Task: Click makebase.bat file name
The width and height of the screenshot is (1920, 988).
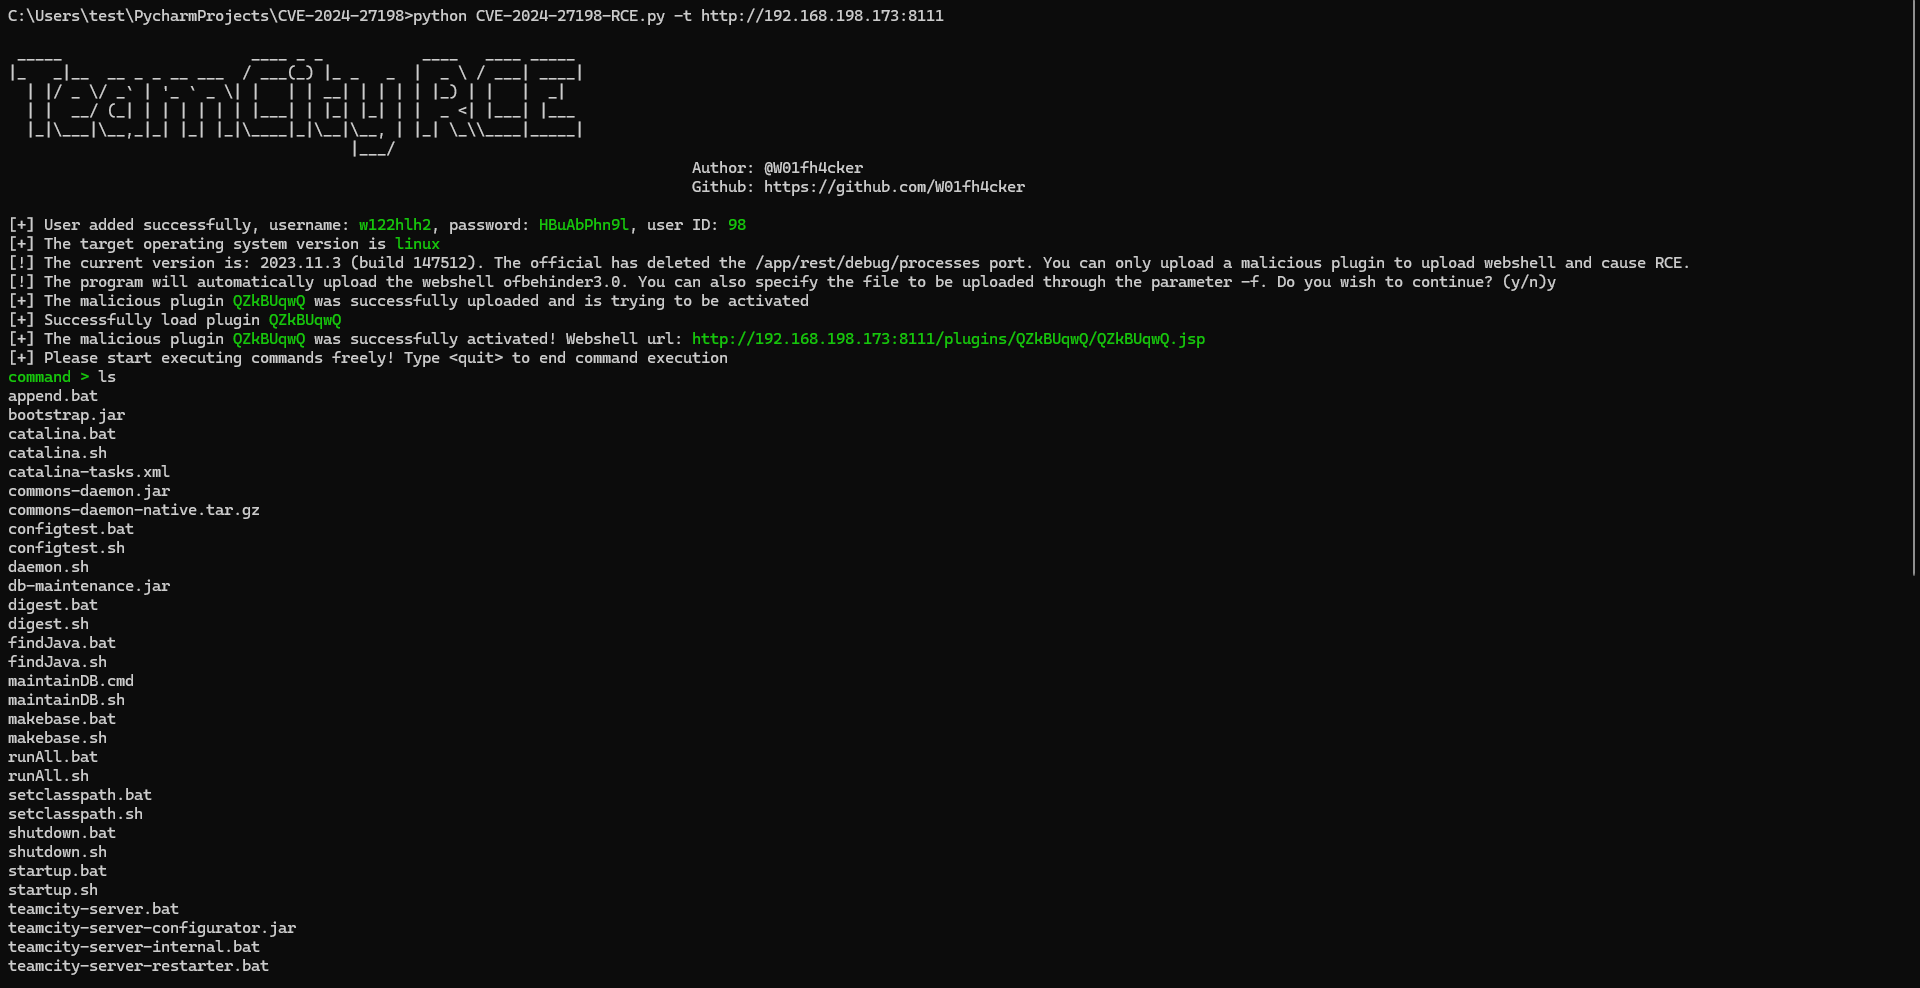Action: (62, 719)
